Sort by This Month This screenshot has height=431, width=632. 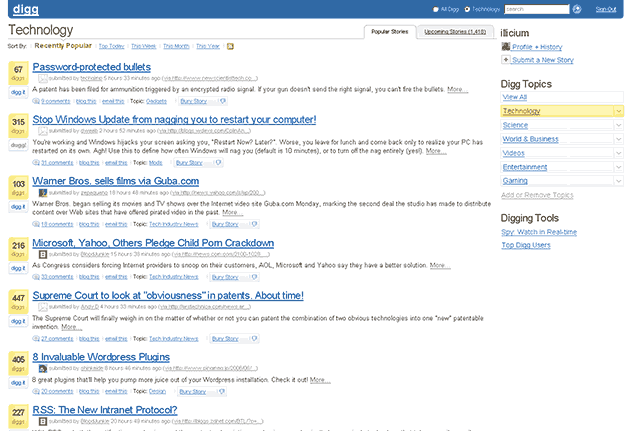tap(176, 46)
